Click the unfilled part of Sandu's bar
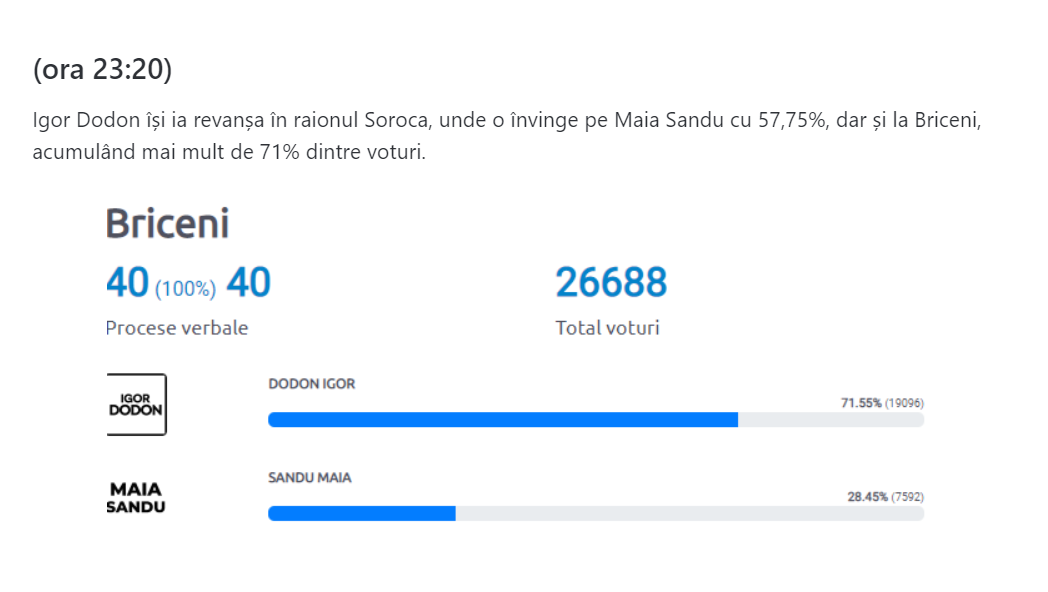The image size is (1048, 592). 690,513
